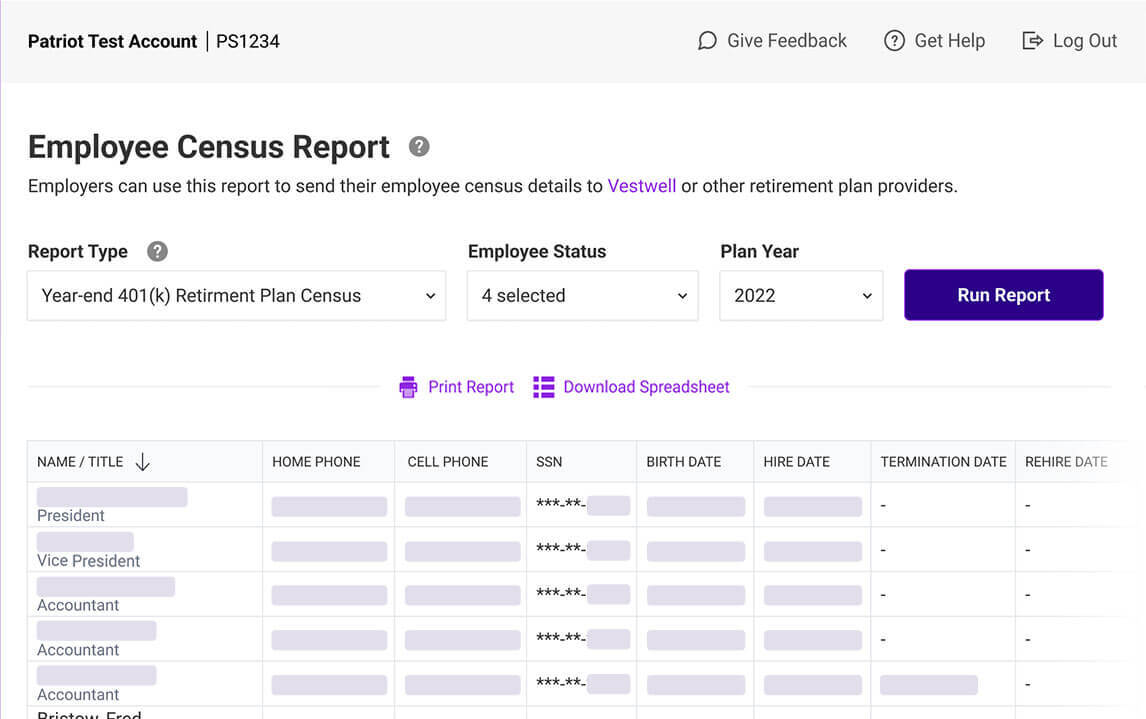1146x719 pixels.
Task: Open the Employee Status dropdown showing 4 selected
Action: [583, 295]
